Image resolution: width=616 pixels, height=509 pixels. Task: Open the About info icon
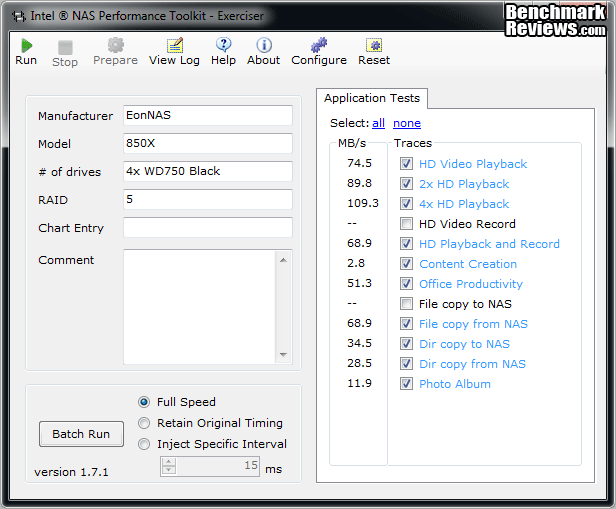264,45
